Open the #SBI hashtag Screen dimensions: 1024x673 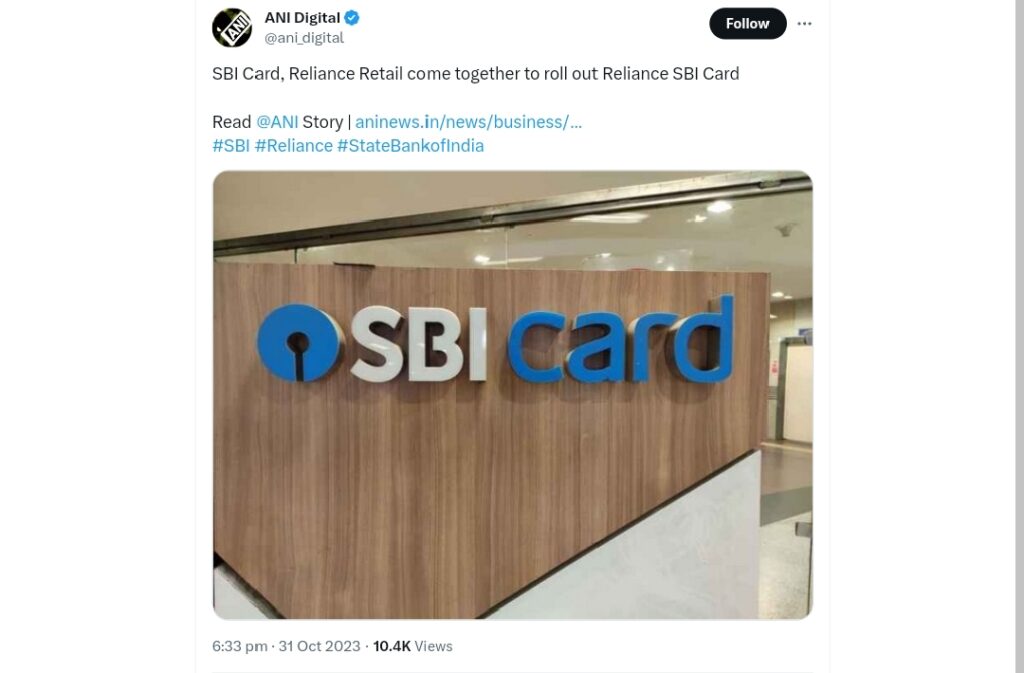pos(231,146)
